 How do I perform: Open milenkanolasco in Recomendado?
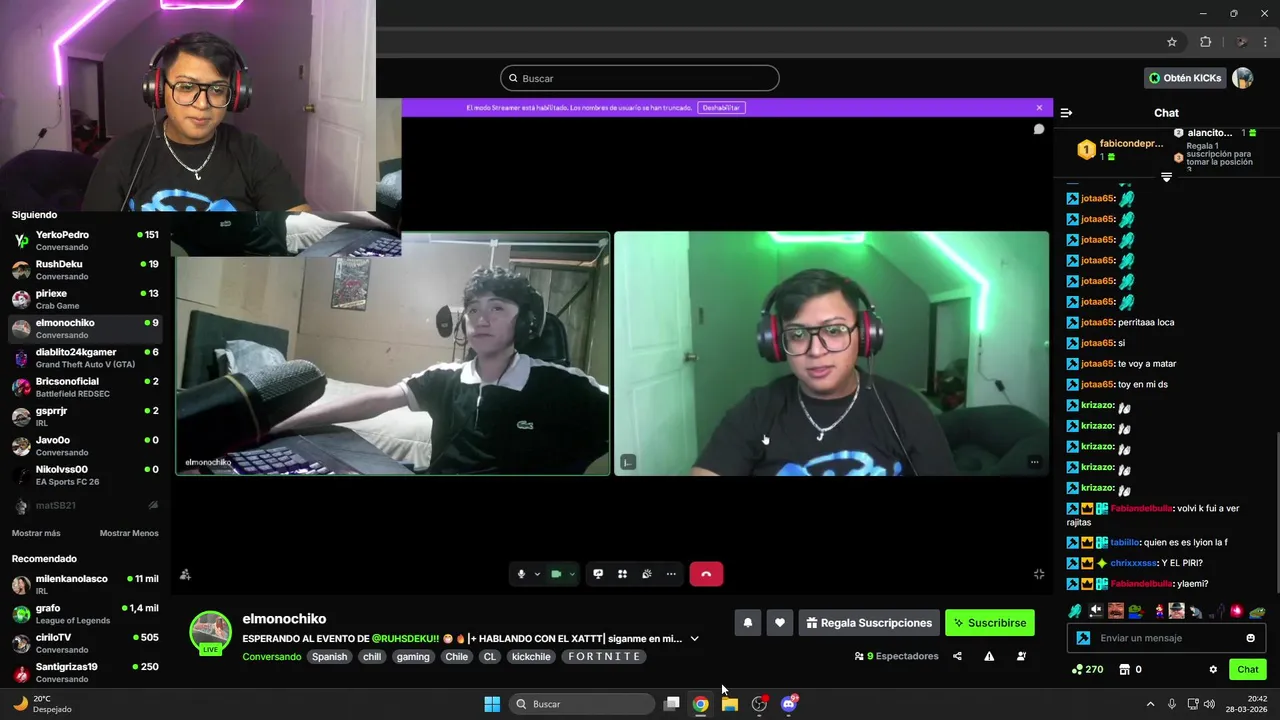(x=85, y=585)
